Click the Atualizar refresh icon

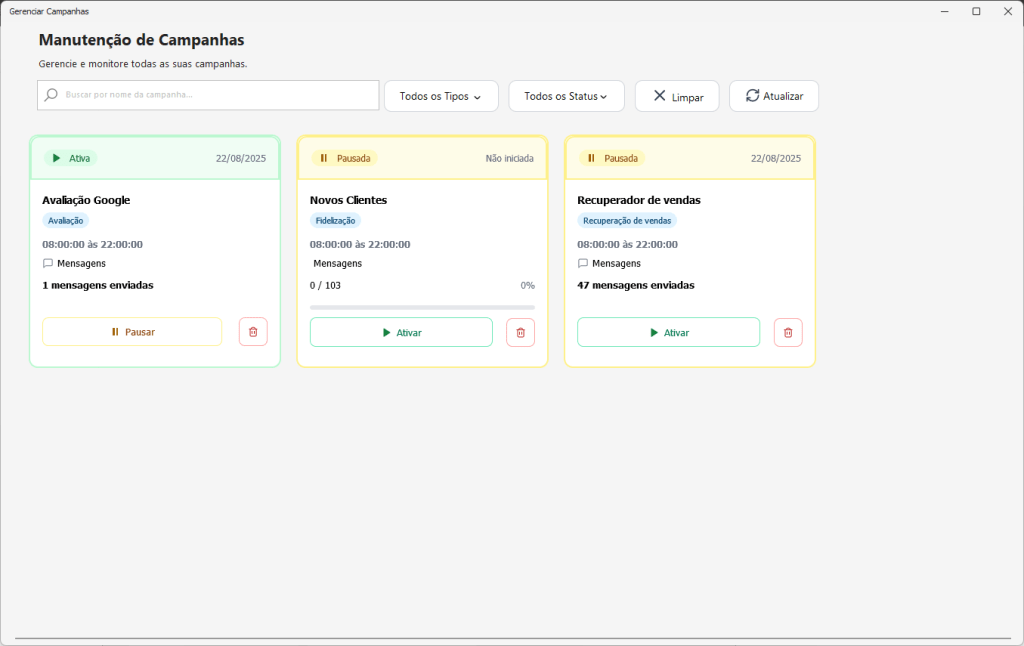point(752,95)
